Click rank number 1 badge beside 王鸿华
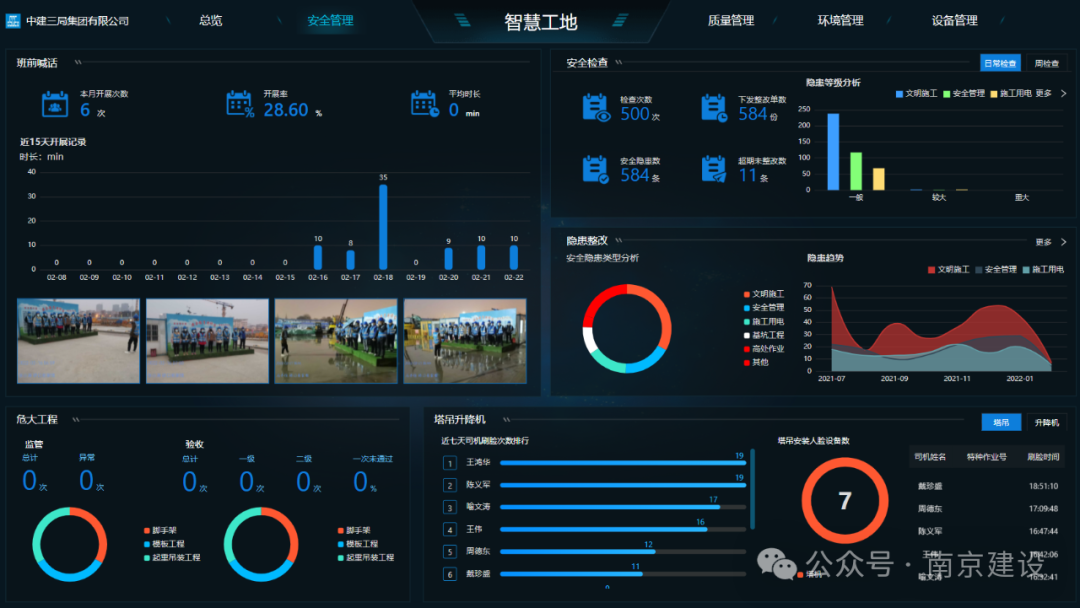This screenshot has height=608, width=1080. [x=450, y=463]
